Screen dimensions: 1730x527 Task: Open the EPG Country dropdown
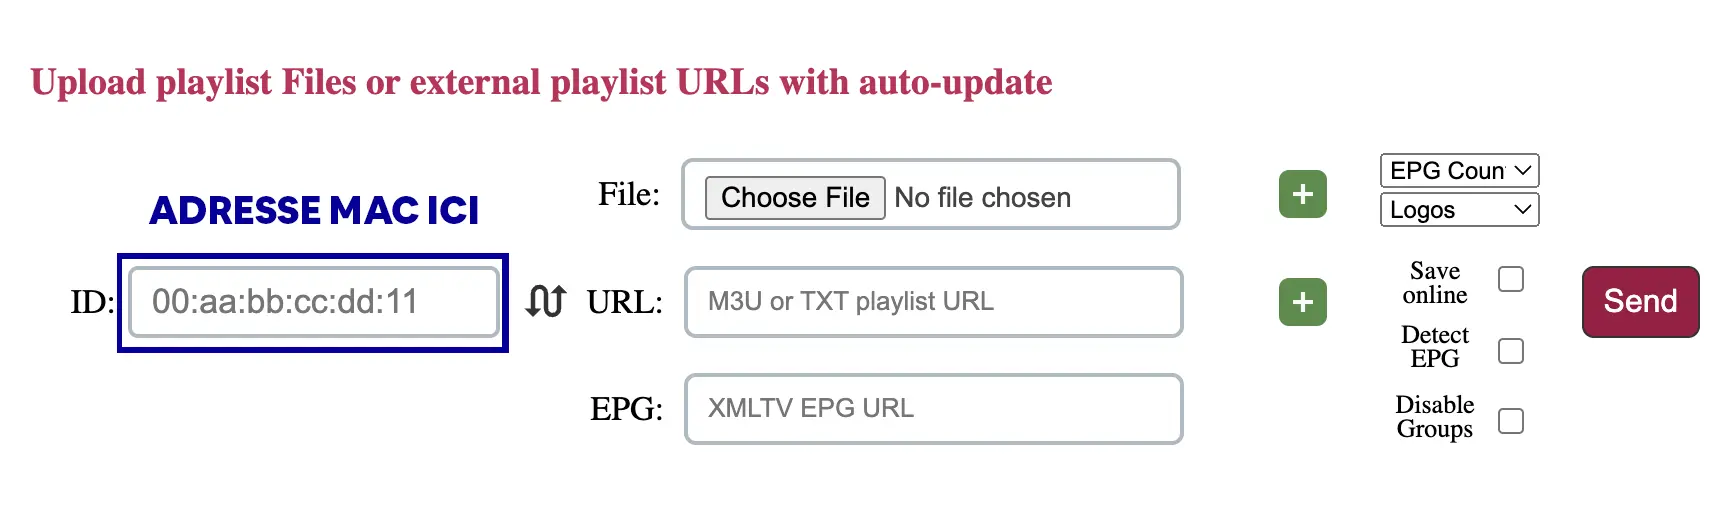tap(1459, 171)
